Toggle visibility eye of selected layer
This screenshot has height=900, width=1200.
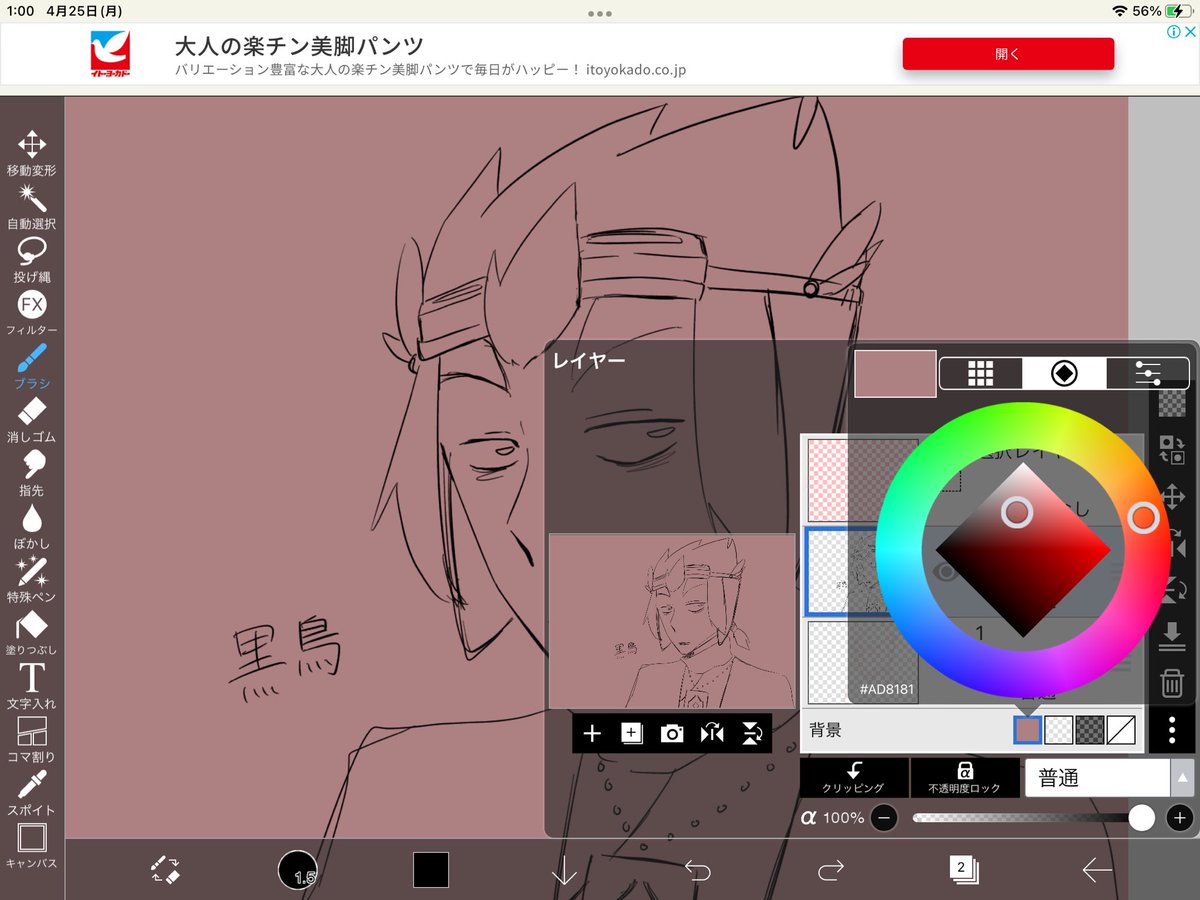pos(945,570)
